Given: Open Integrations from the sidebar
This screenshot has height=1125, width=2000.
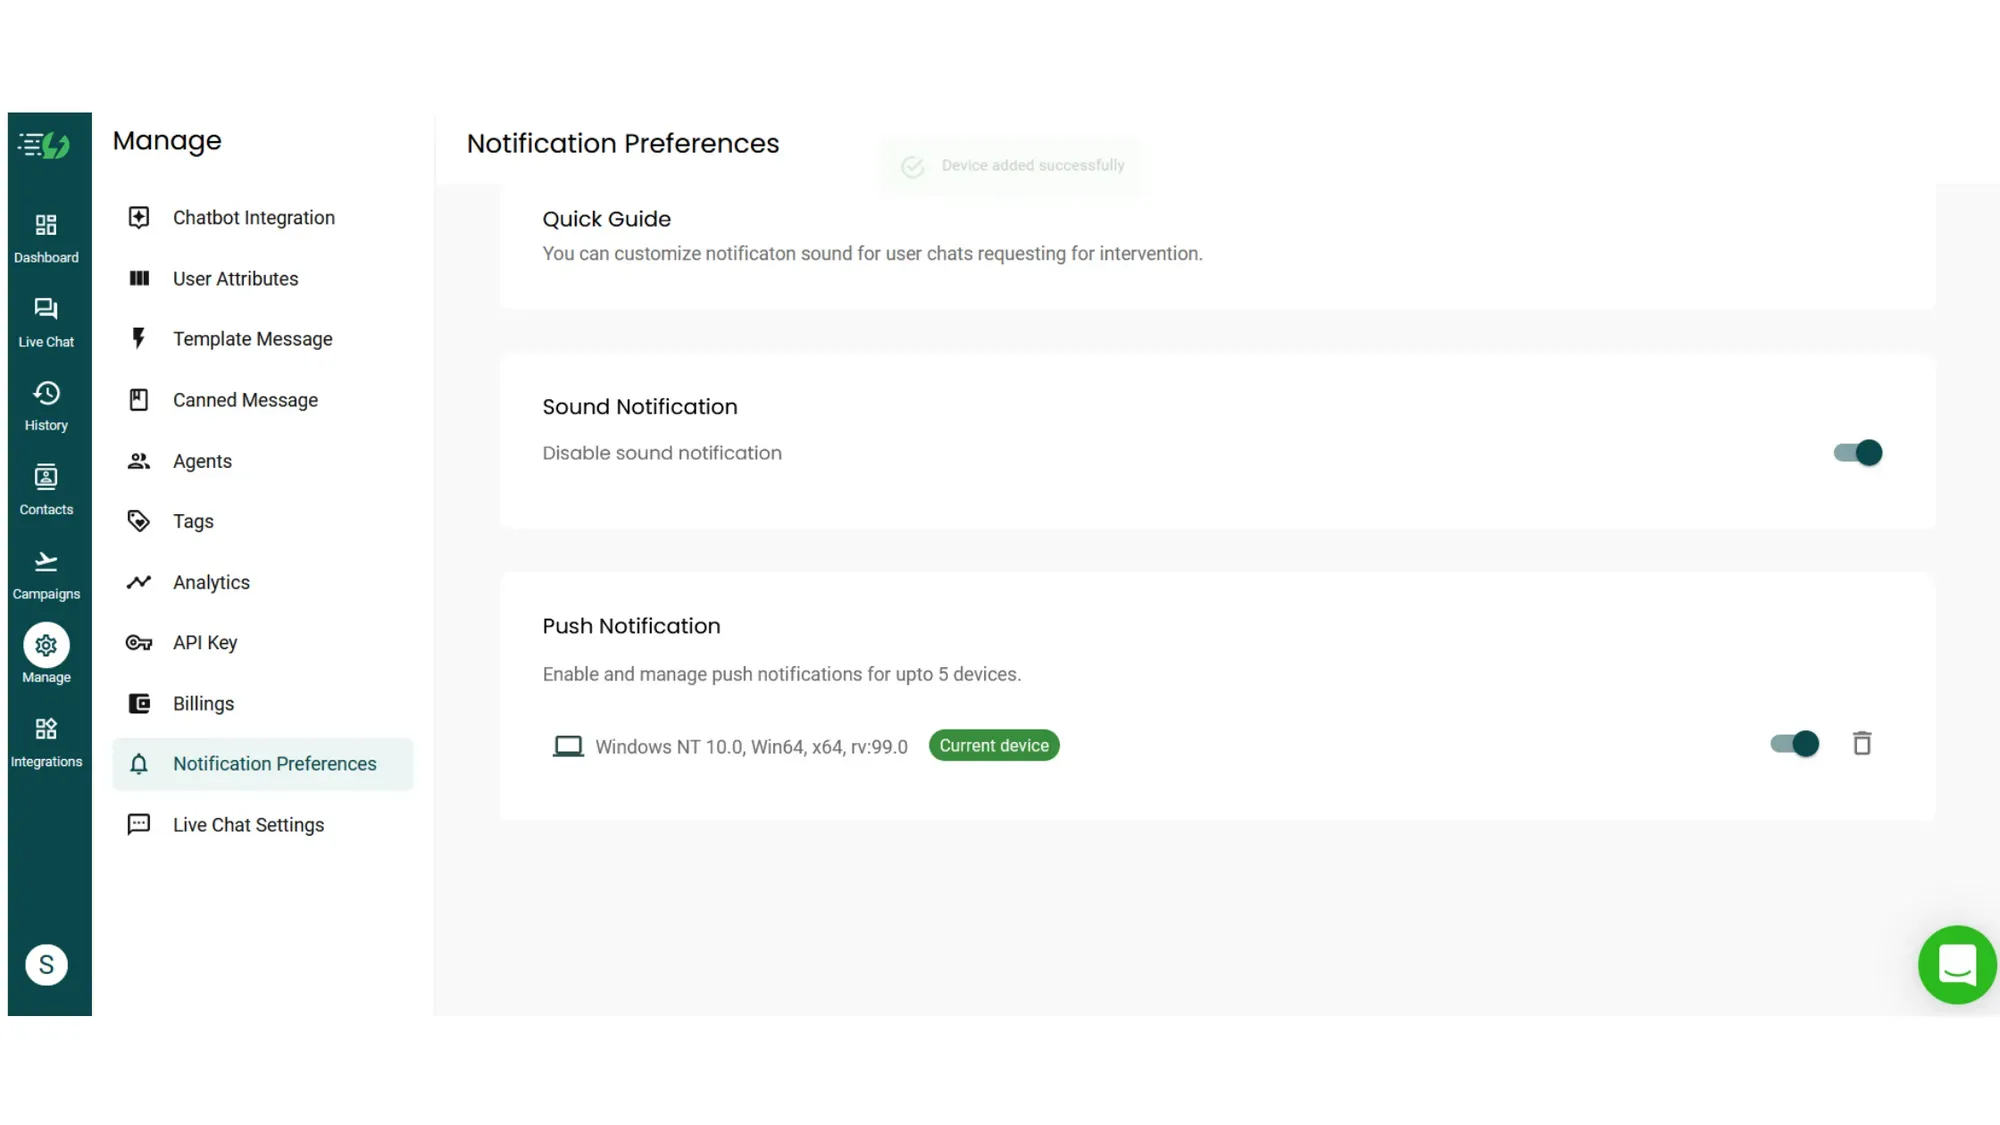Looking at the screenshot, I should pos(46,740).
